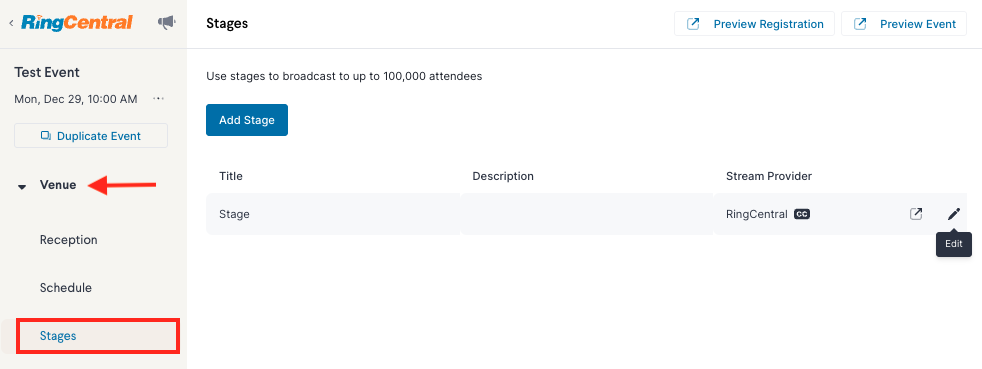Click the external-link icon in Preview Registration
982x369 pixels.
(693, 24)
